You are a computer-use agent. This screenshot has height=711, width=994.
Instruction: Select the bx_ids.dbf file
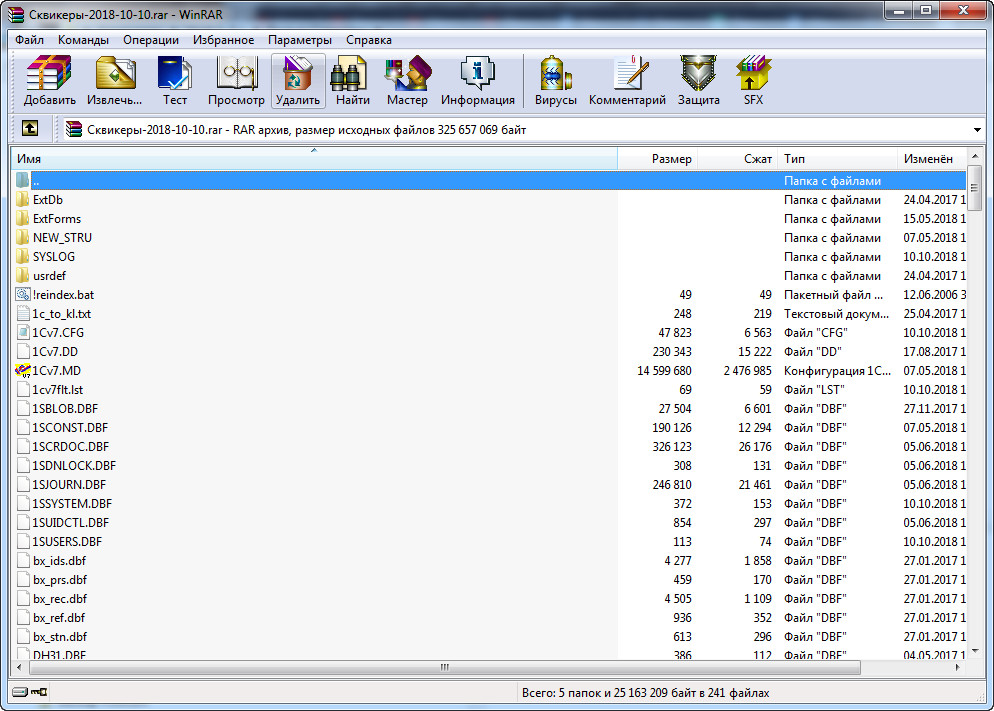pos(59,561)
